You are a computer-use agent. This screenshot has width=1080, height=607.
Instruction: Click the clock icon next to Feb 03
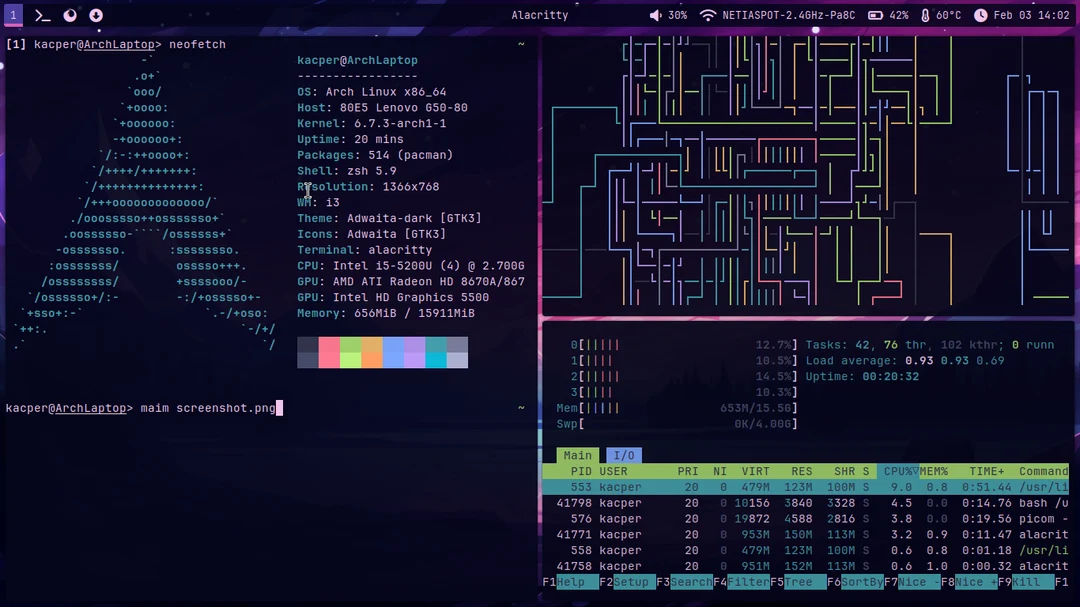click(980, 15)
